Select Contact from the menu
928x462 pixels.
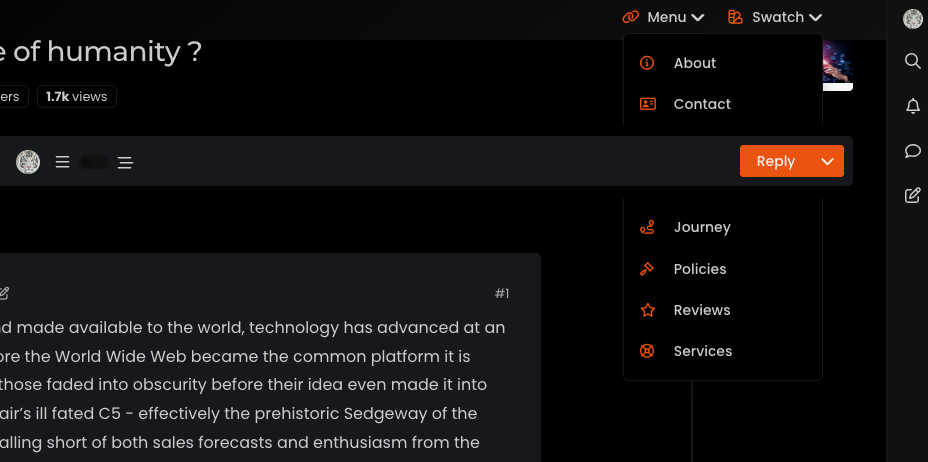pyautogui.click(x=702, y=104)
